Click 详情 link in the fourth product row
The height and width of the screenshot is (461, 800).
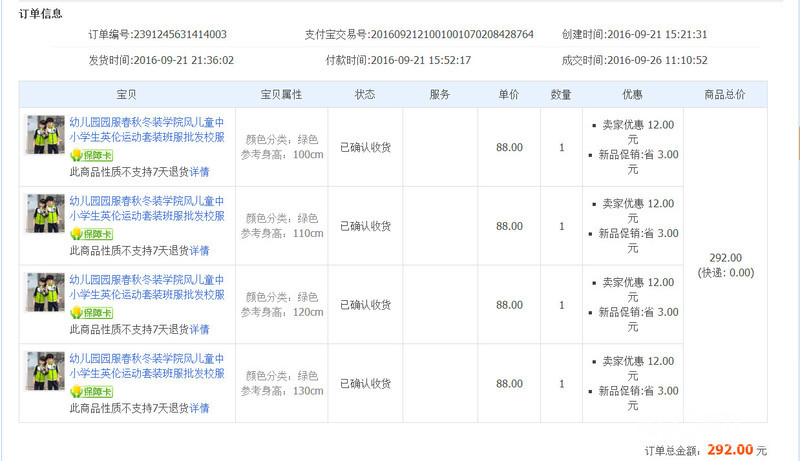200,408
